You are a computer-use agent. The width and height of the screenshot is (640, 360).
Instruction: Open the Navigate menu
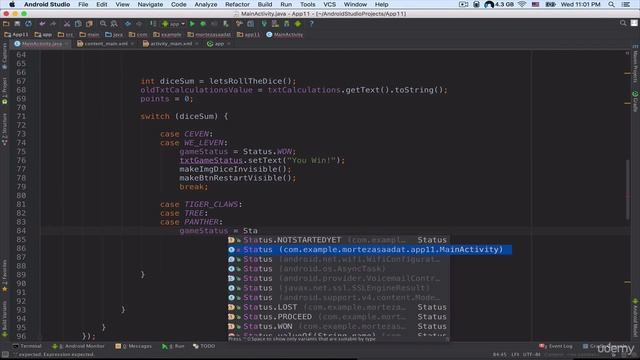click(150, 4)
